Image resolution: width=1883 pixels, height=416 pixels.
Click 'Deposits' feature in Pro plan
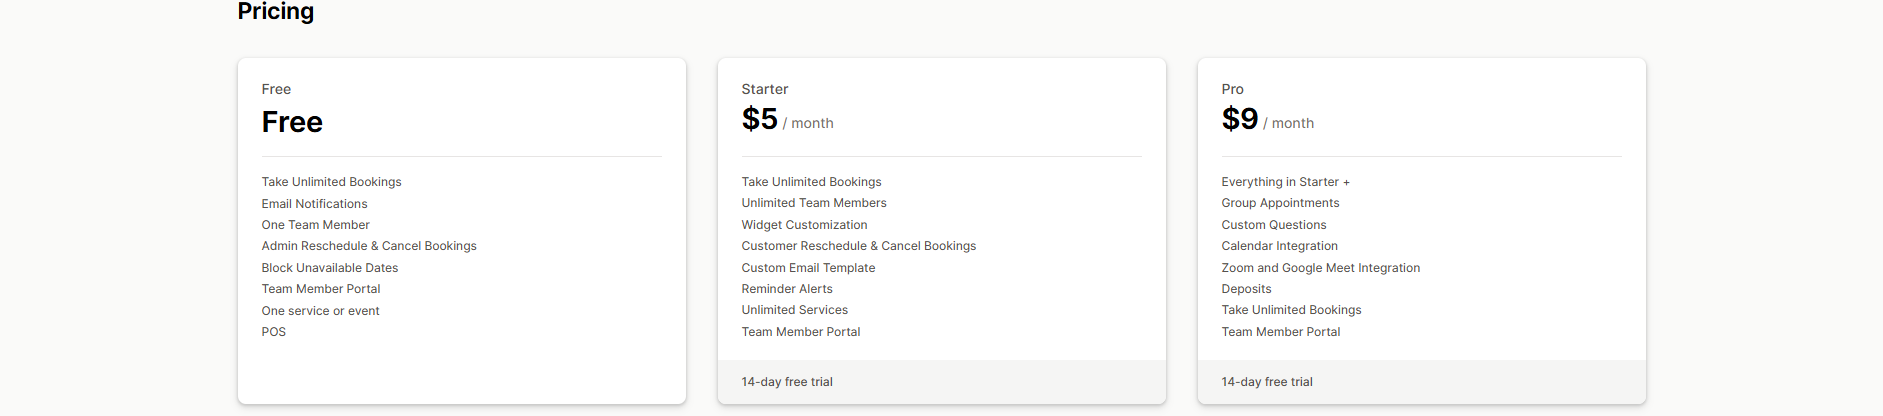[1246, 289]
